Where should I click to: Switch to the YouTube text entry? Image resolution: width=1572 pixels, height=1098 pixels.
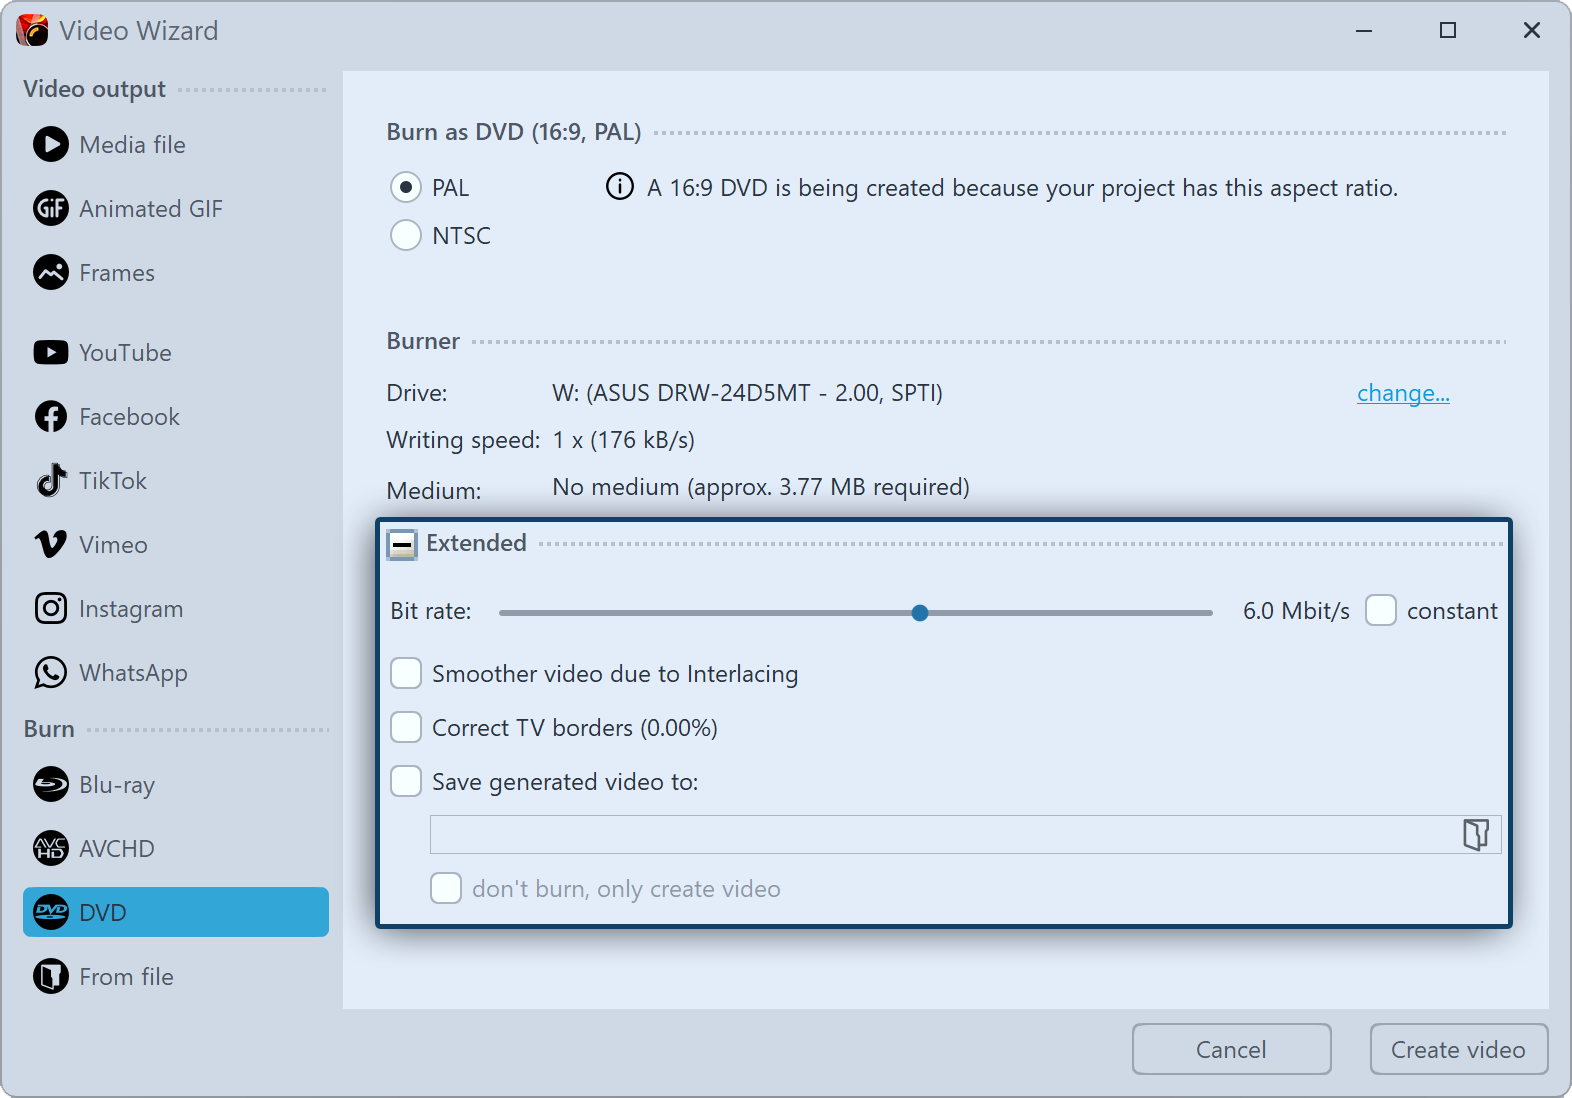pyautogui.click(x=126, y=353)
